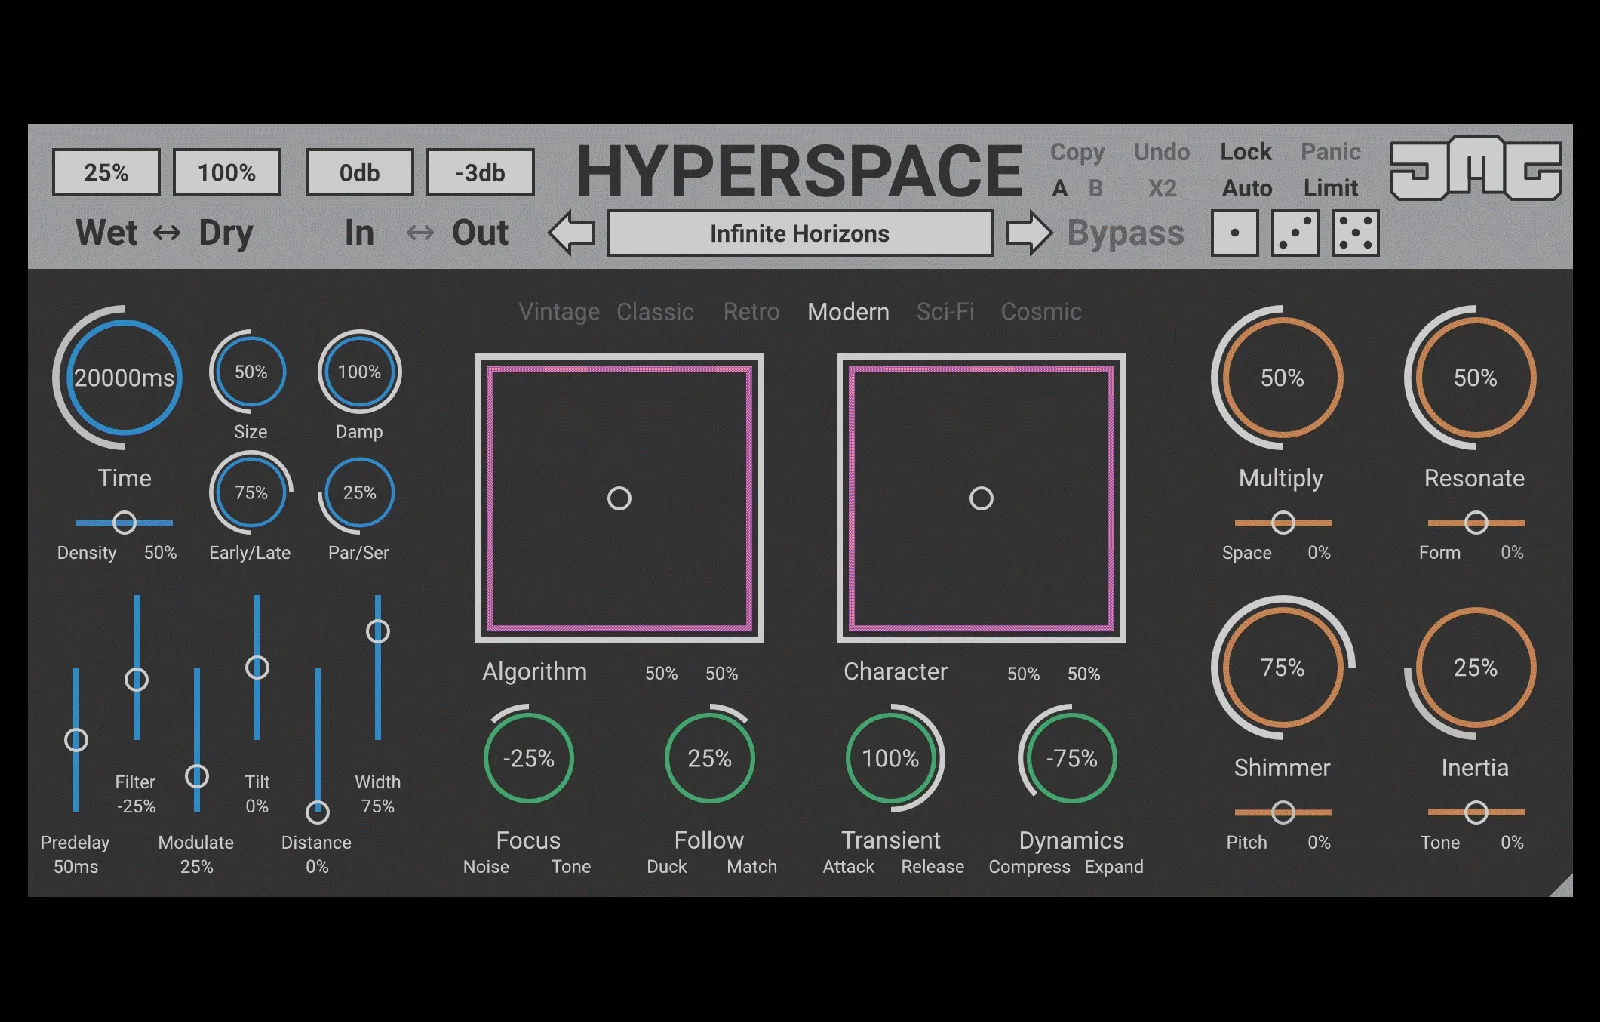
Task: Click the Filter vertical slider handle
Action: point(137,680)
